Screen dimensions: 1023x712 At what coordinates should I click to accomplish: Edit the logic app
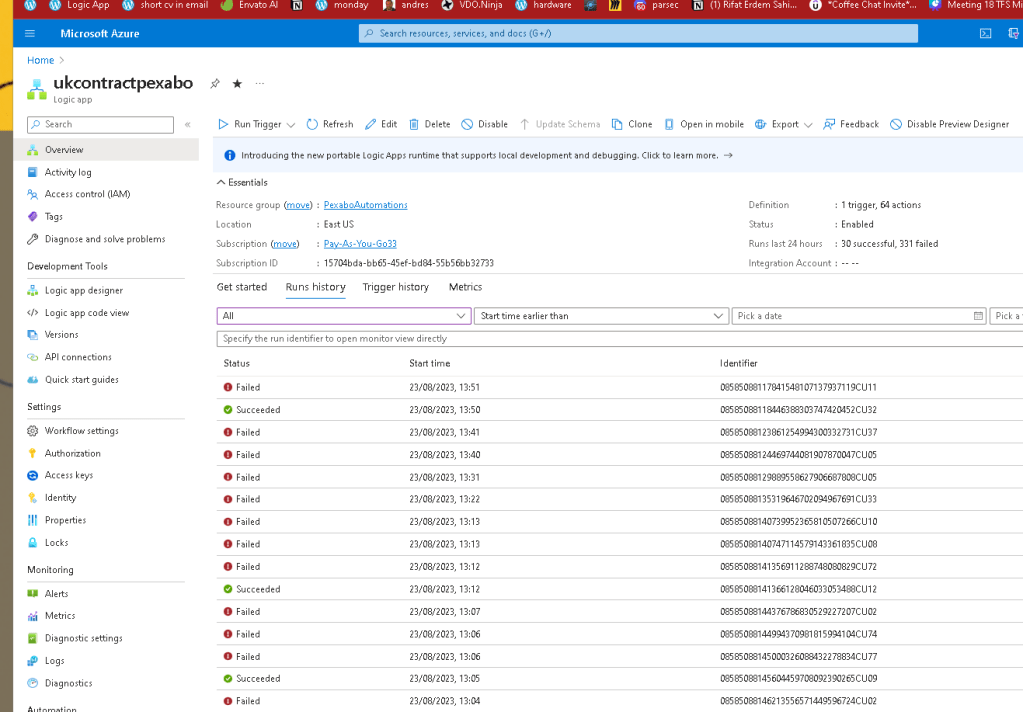point(381,124)
